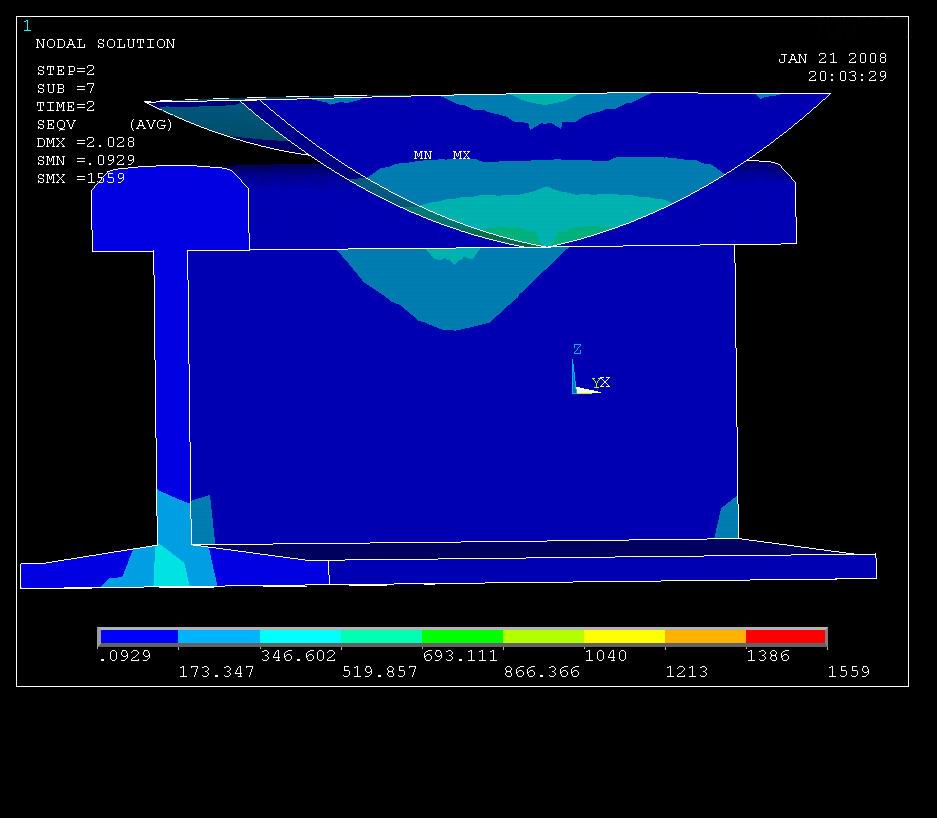Click the light blue 173.347 legend swatch
Viewport: 937px width, 818px height.
pyautogui.click(x=219, y=636)
